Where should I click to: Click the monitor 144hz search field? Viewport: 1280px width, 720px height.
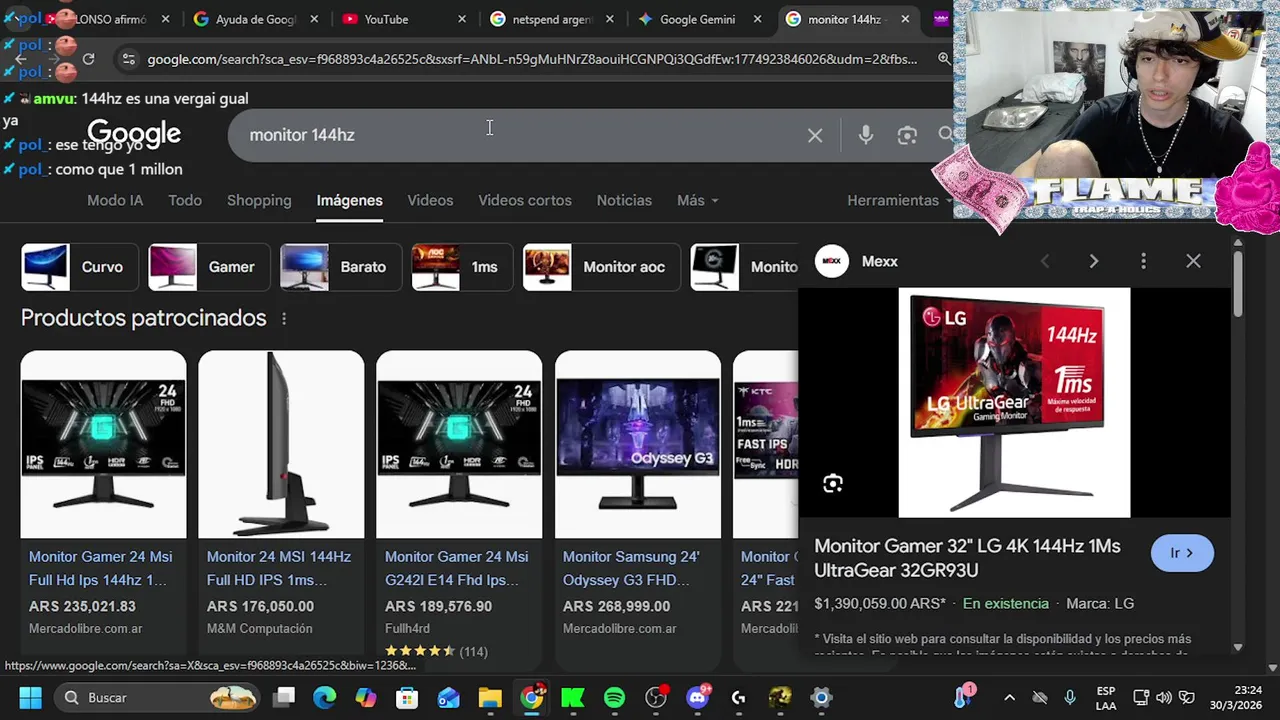(x=520, y=135)
